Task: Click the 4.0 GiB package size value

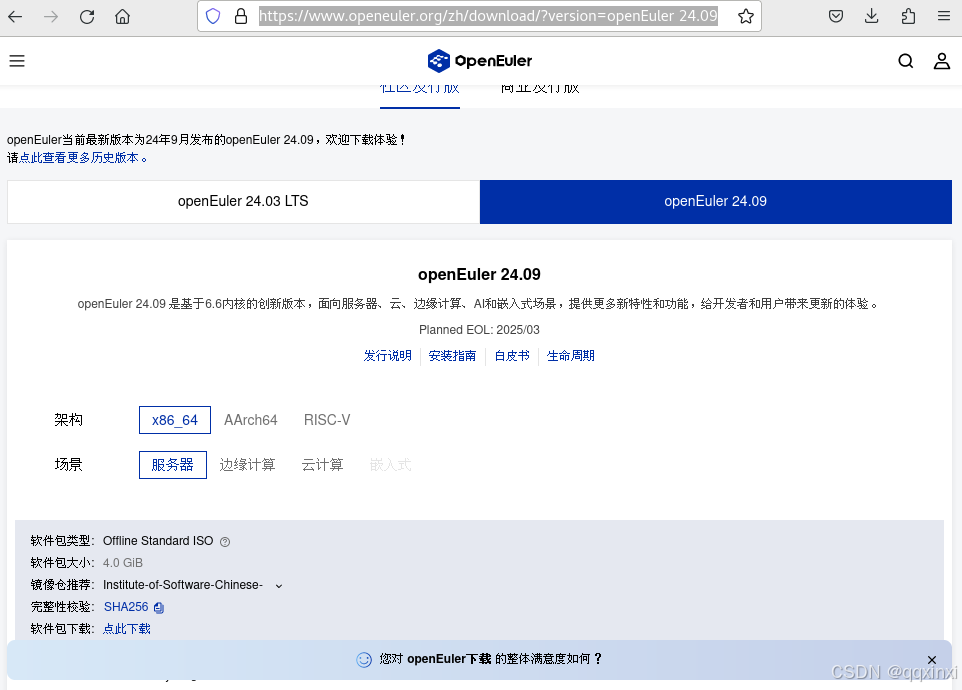Action: click(x=123, y=563)
